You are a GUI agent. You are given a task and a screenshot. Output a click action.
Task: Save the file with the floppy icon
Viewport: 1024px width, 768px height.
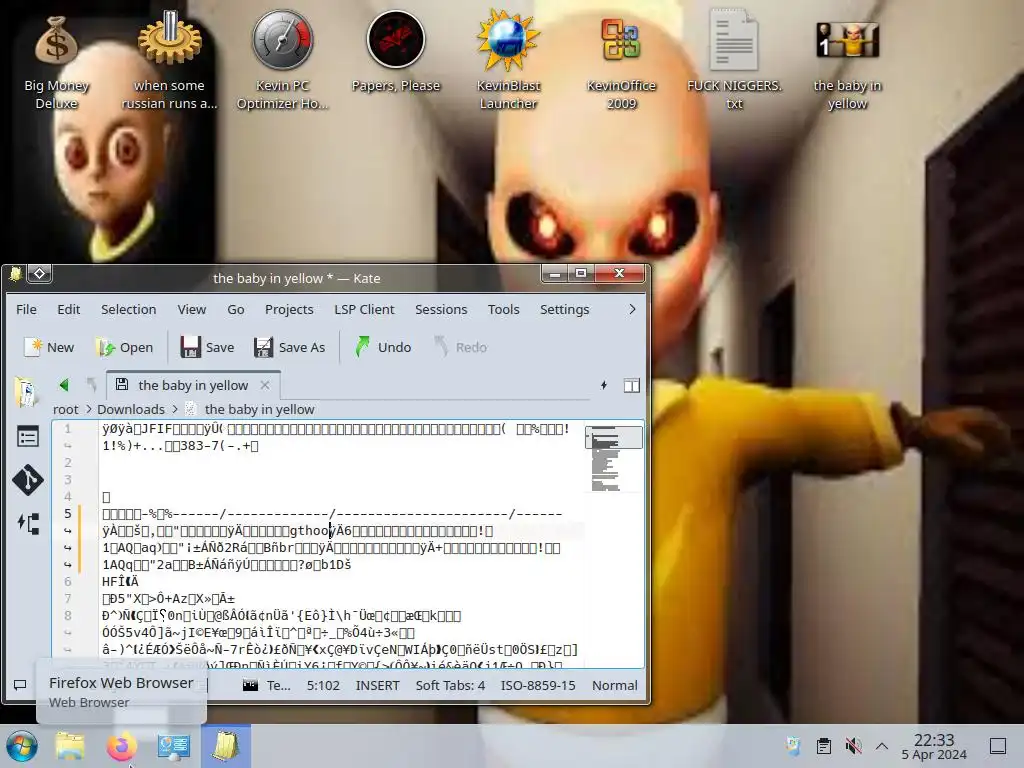190,347
